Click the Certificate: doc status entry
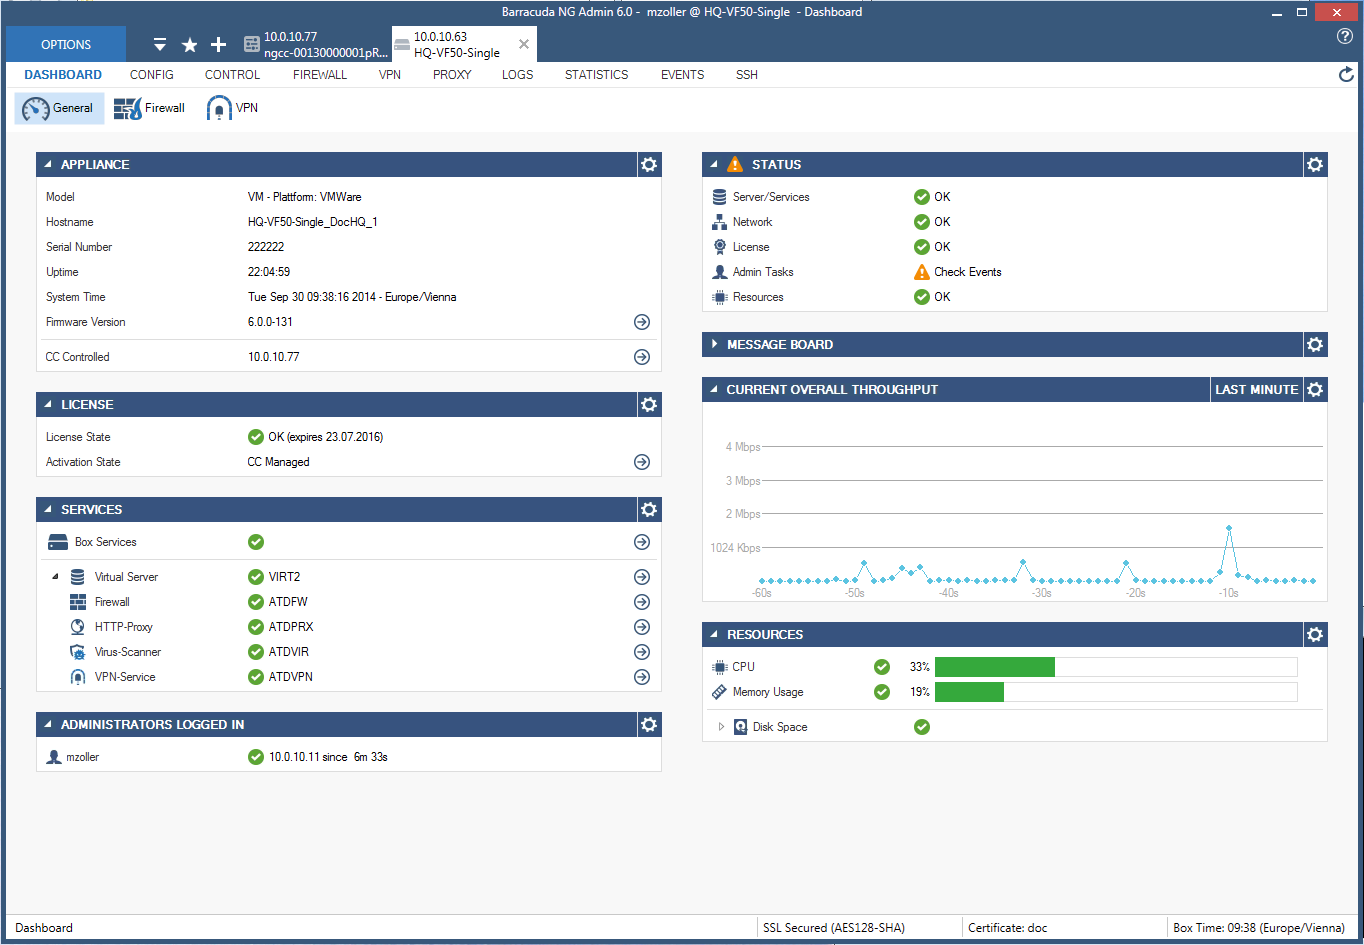Viewport: 1364px width, 945px height. tap(1008, 928)
